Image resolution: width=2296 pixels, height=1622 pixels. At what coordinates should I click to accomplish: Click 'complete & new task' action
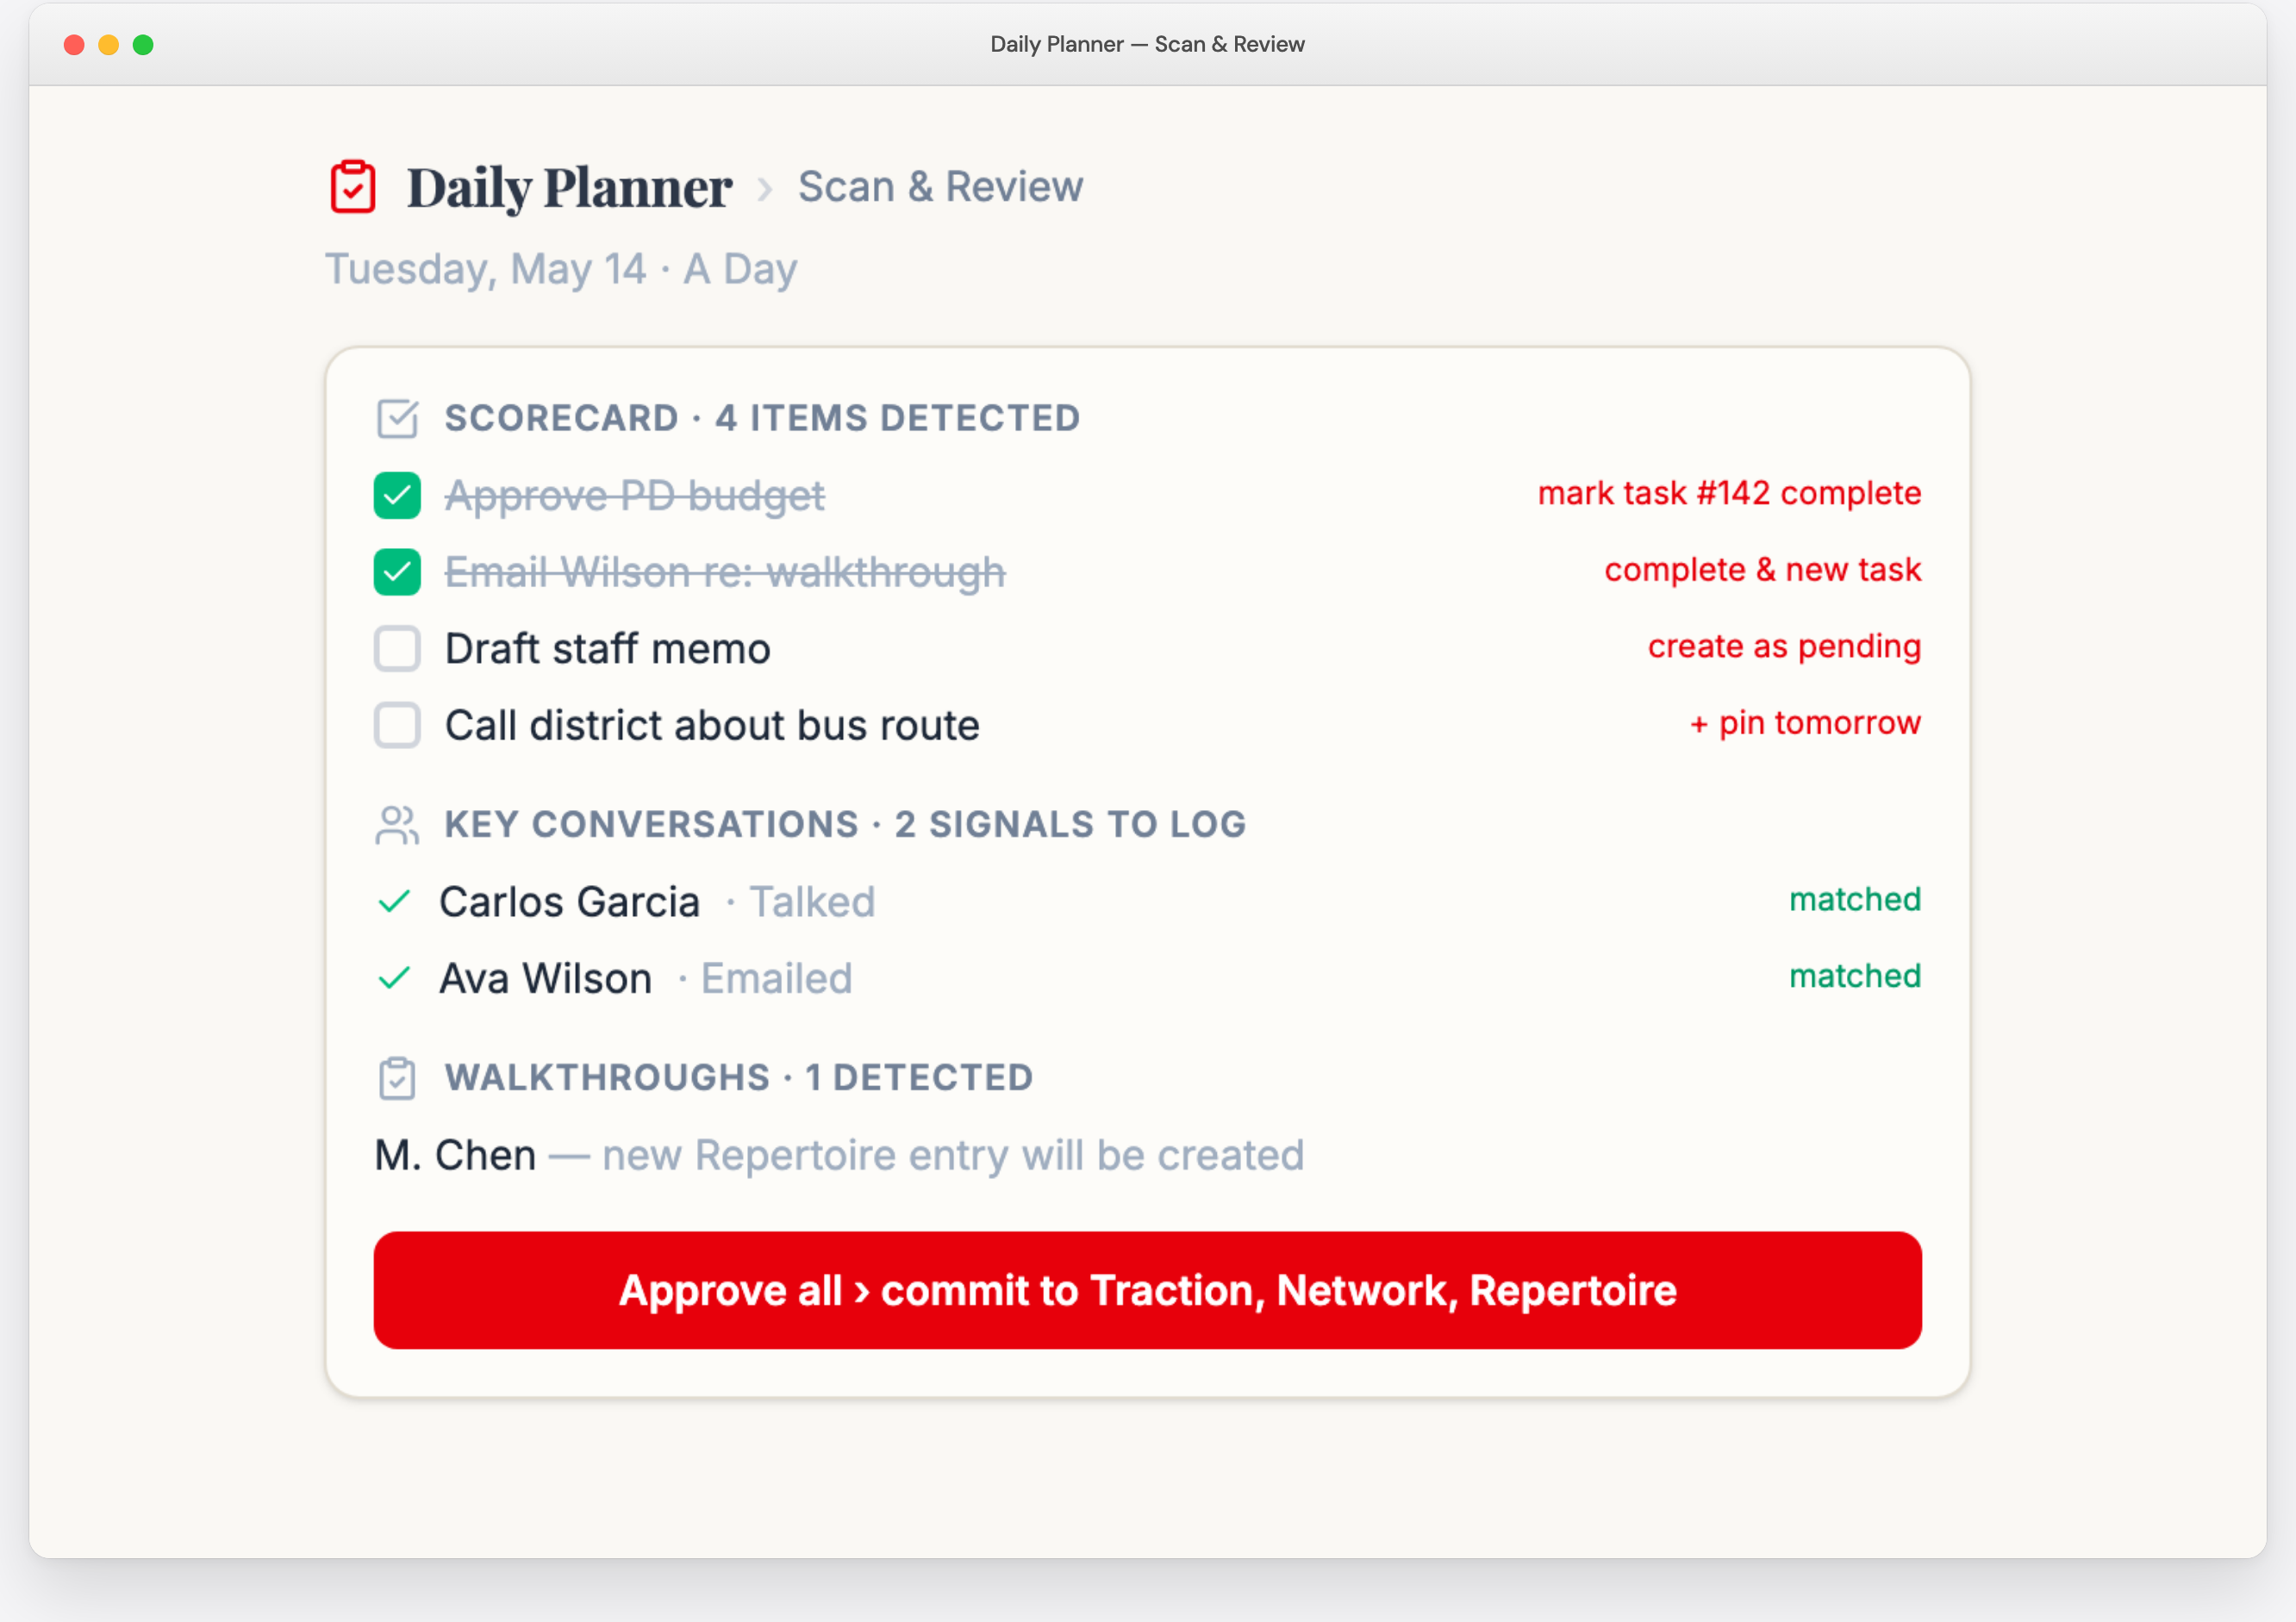click(1762, 570)
